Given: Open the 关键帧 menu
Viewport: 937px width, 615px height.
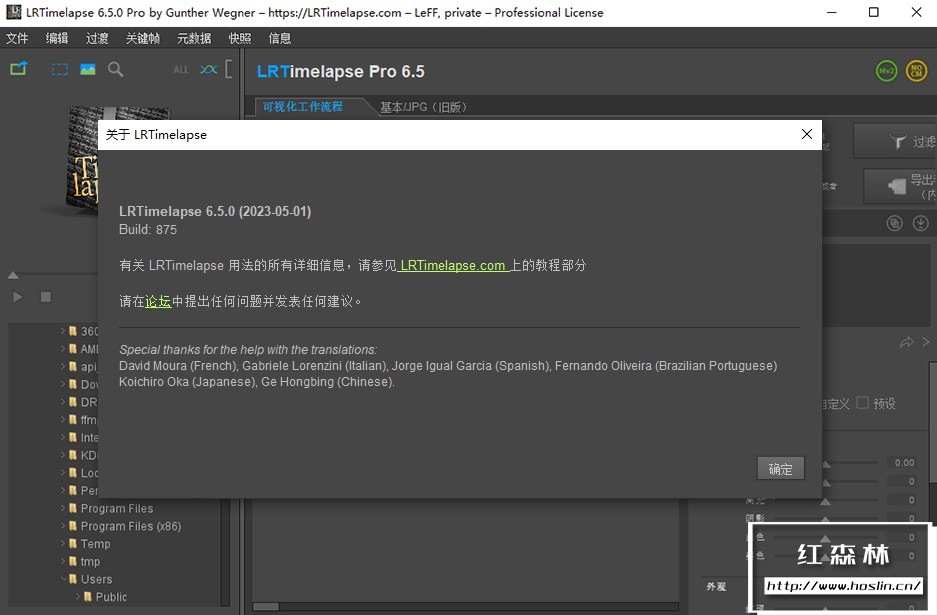Looking at the screenshot, I should [143, 38].
